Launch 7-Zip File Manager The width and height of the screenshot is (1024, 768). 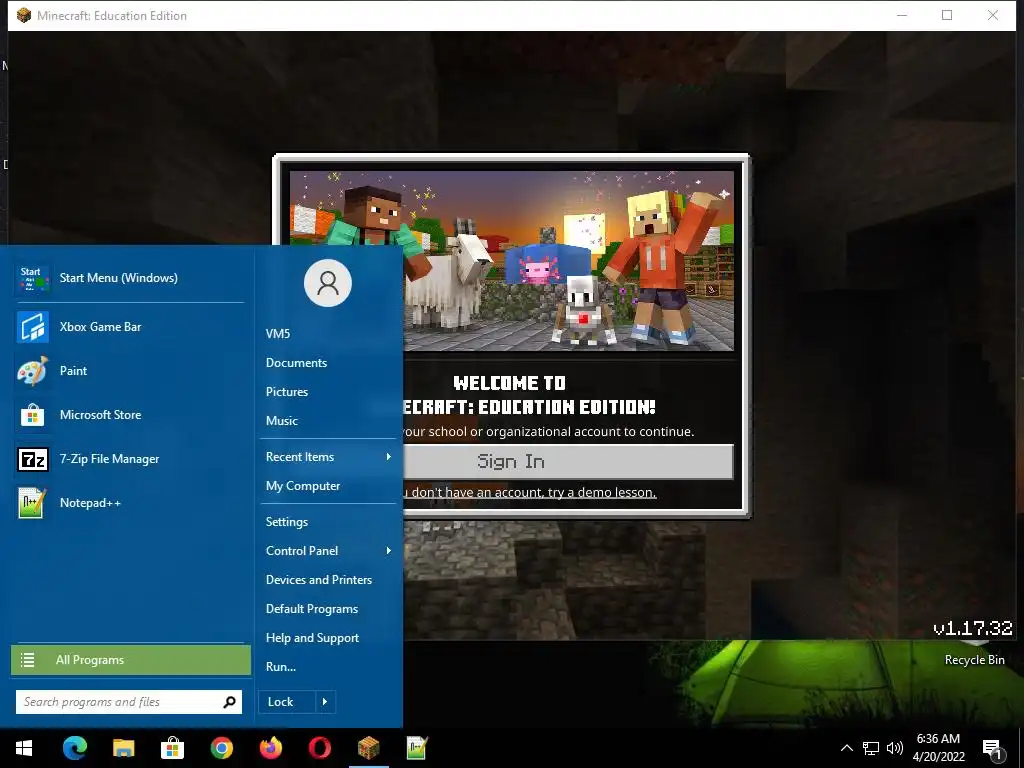(x=129, y=459)
